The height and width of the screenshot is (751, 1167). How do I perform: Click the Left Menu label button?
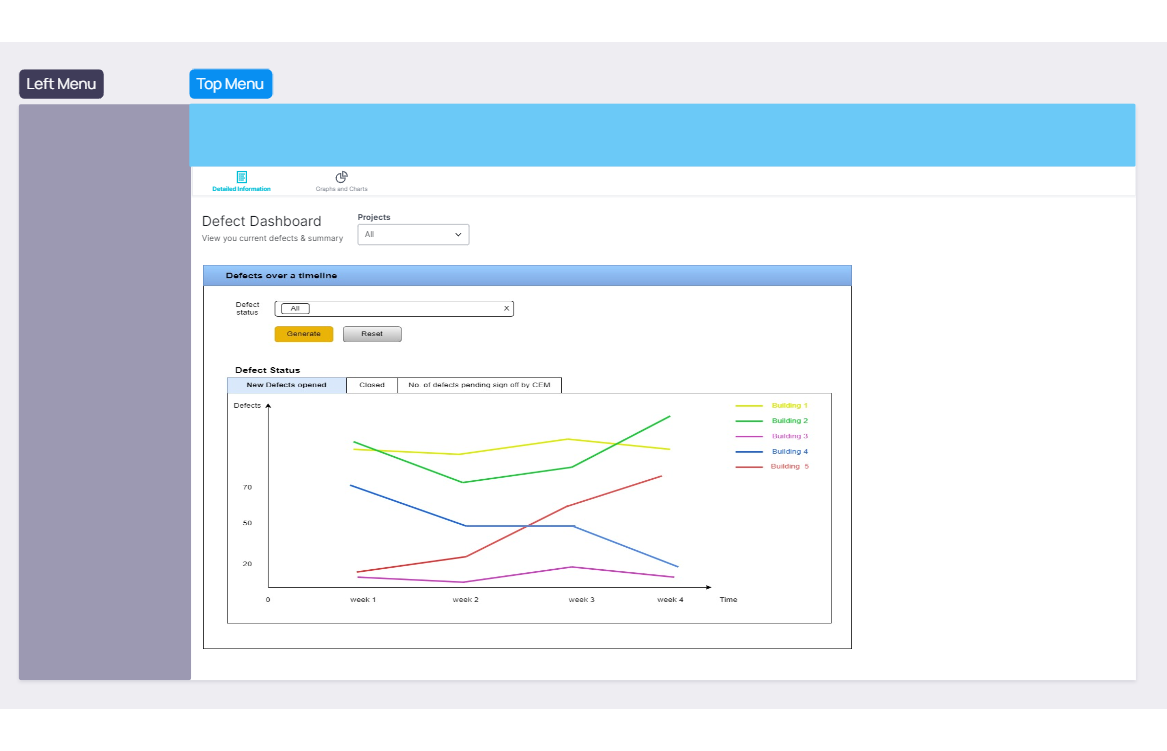point(61,84)
